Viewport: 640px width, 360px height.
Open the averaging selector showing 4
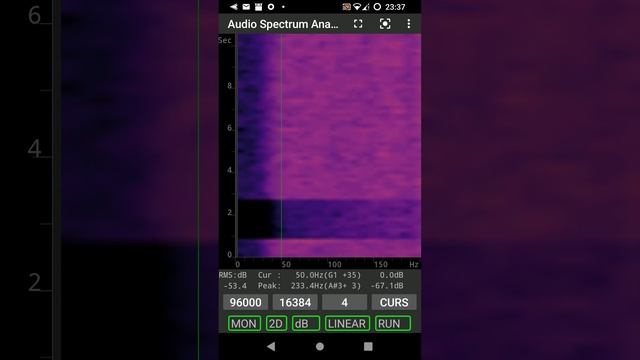(344, 302)
